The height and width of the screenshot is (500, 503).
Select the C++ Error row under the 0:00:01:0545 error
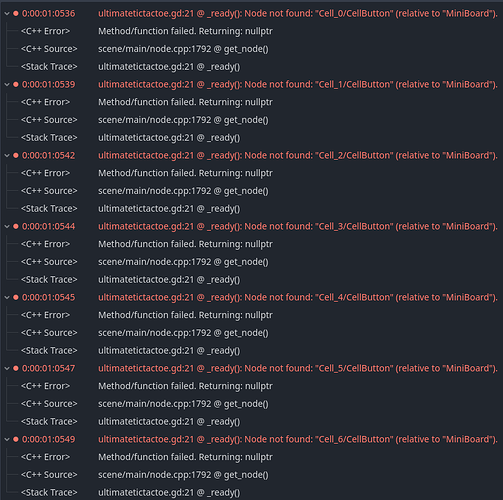point(45,315)
